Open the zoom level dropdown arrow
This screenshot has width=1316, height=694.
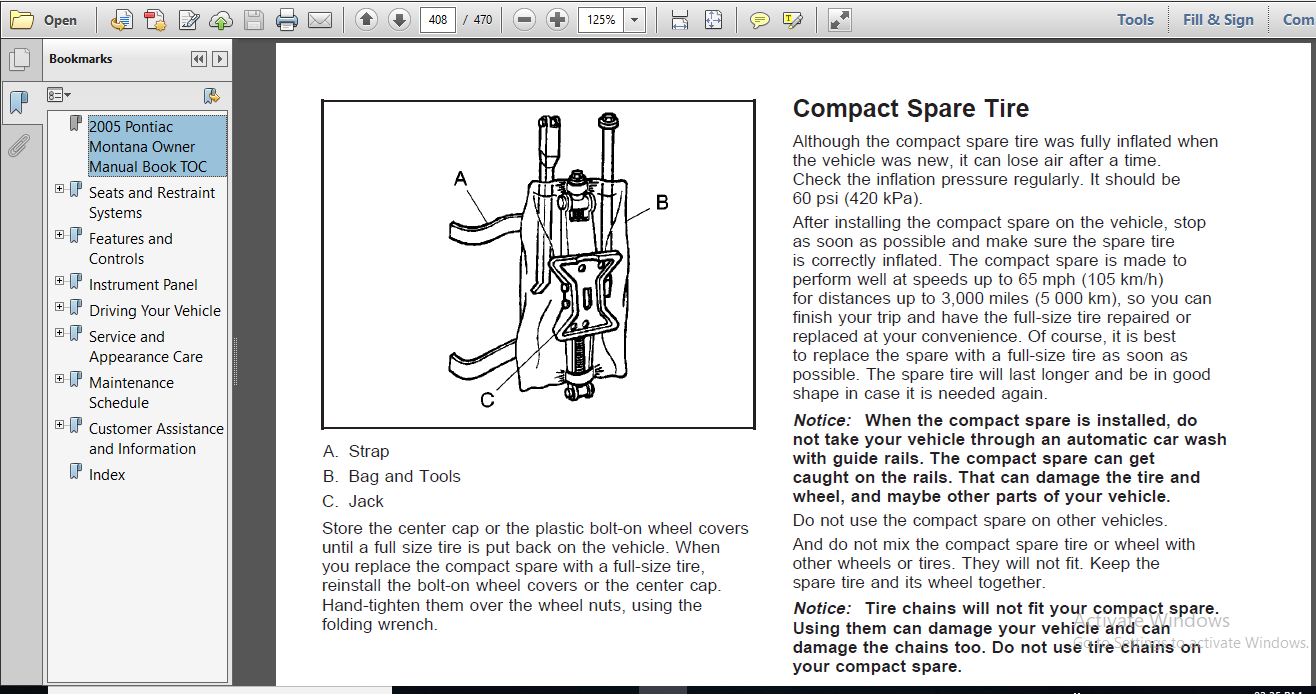[634, 19]
